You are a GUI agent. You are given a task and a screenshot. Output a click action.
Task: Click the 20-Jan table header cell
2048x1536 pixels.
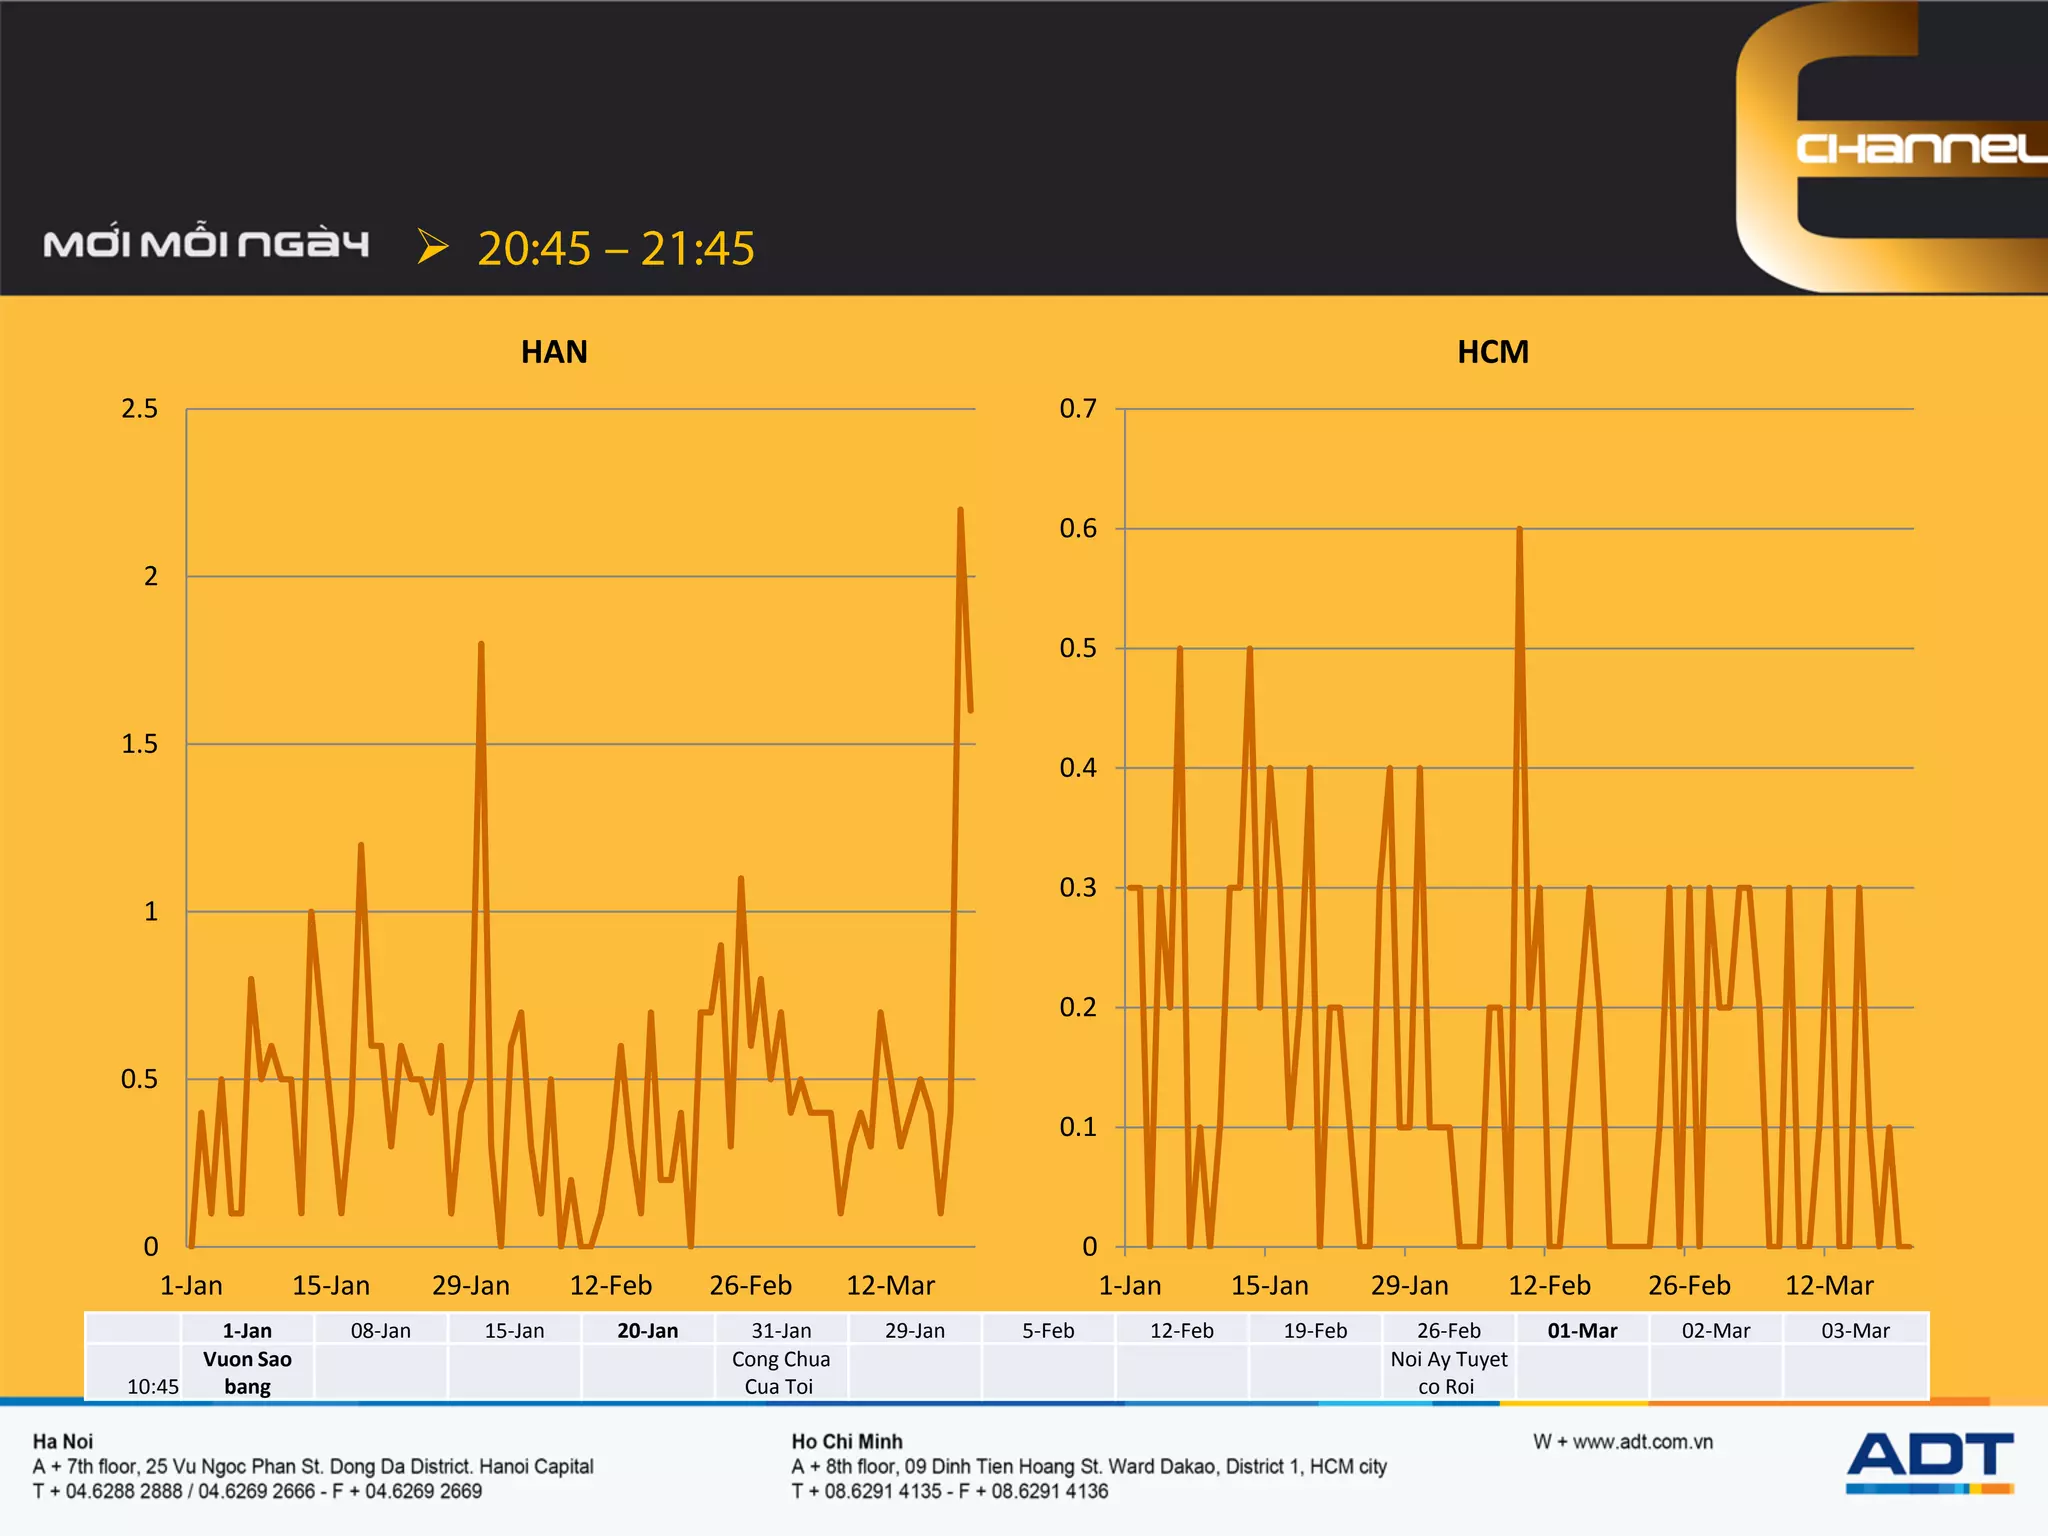pos(647,1330)
